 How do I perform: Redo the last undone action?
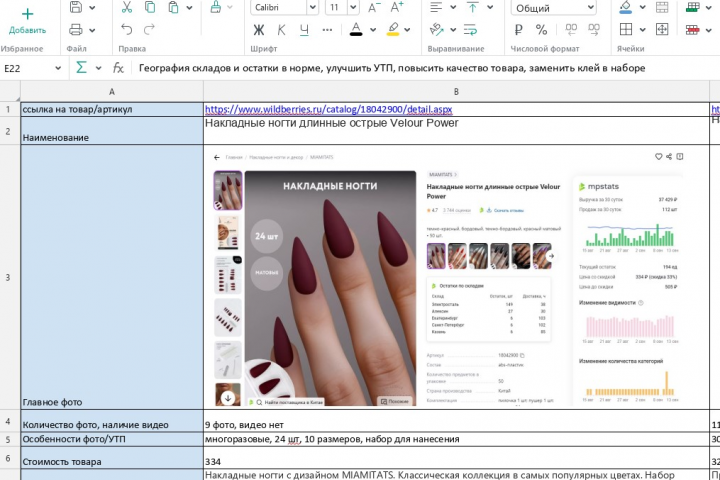tap(149, 30)
